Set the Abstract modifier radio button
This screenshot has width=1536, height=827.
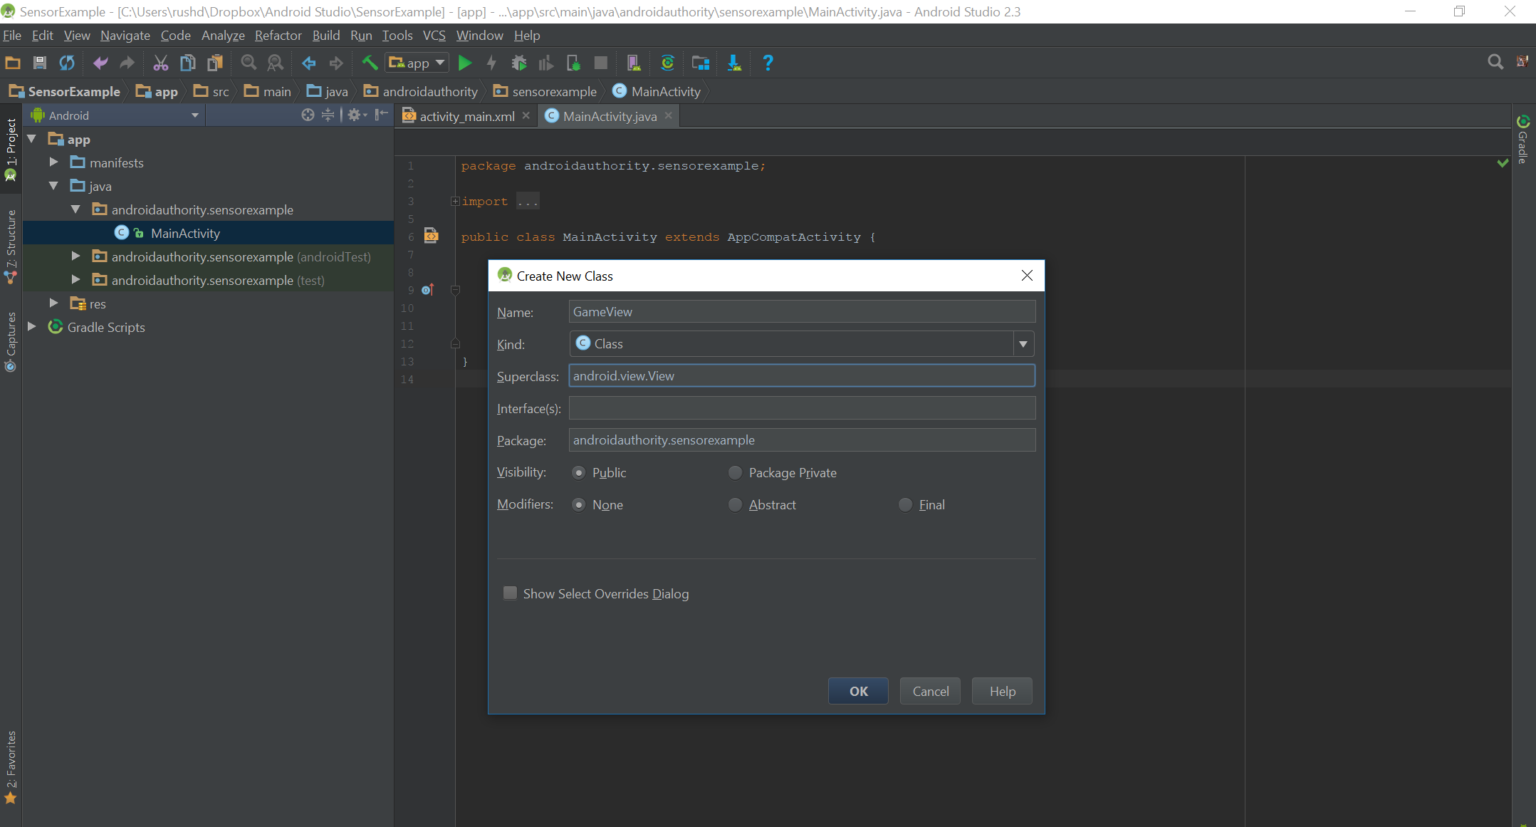[x=735, y=505]
